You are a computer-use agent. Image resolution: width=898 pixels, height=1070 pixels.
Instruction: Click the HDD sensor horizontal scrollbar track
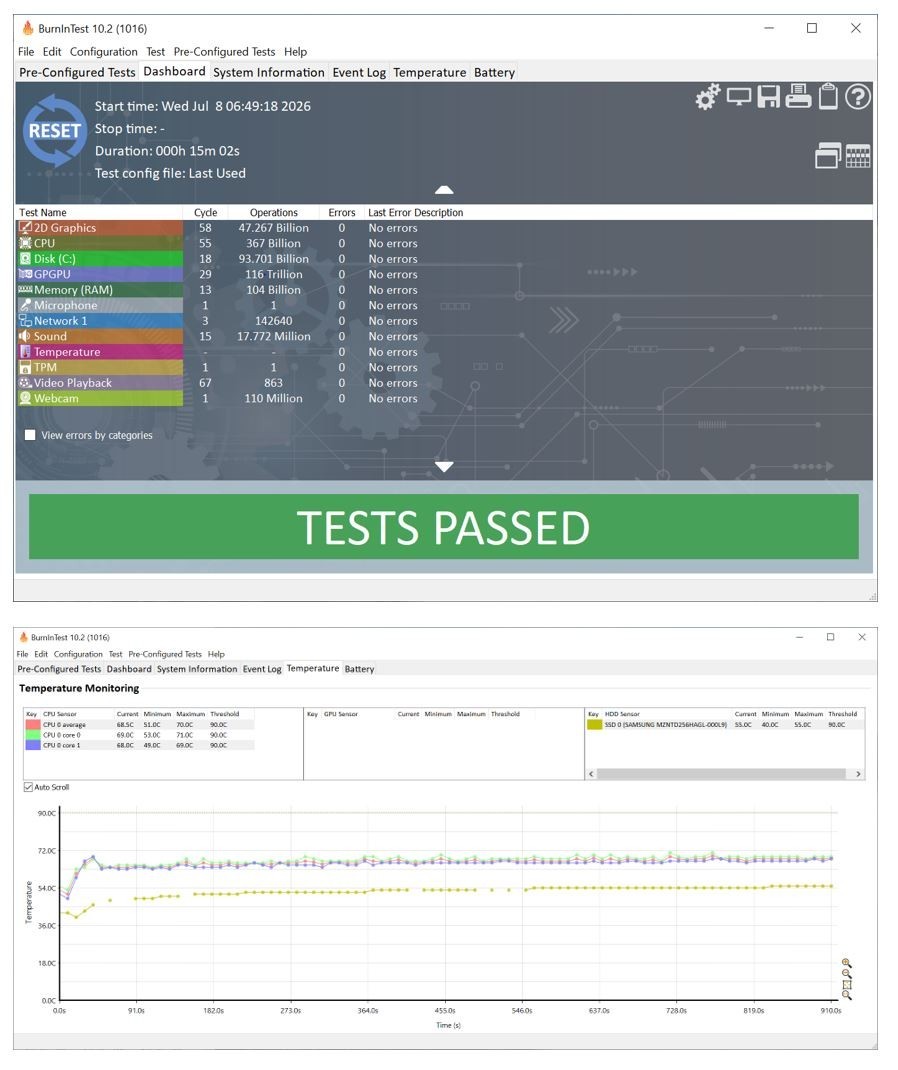click(721, 774)
